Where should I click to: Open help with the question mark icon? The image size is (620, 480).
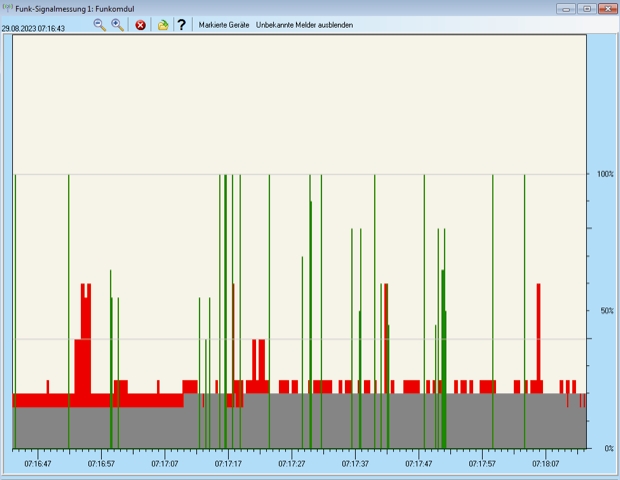[181, 24]
